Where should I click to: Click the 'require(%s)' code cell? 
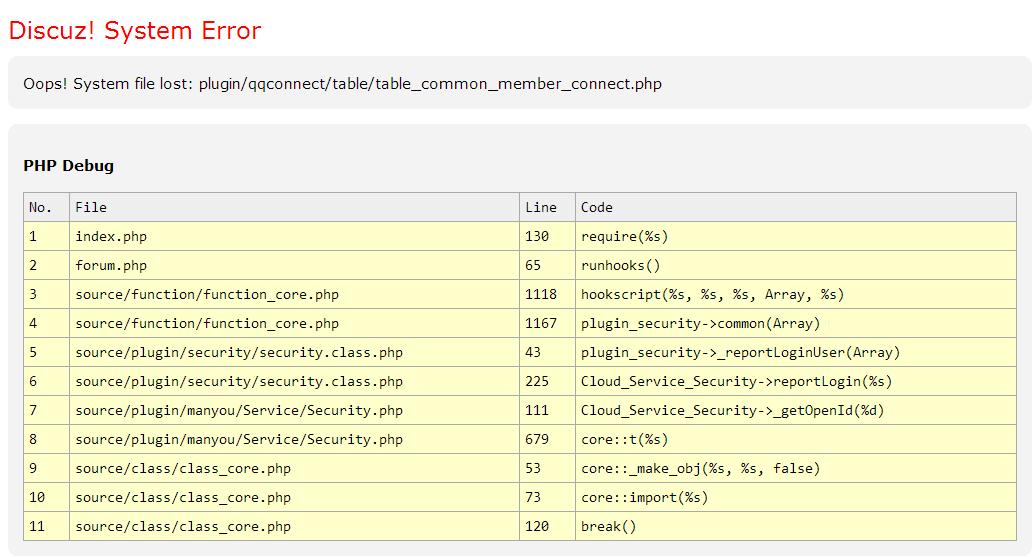(624, 236)
